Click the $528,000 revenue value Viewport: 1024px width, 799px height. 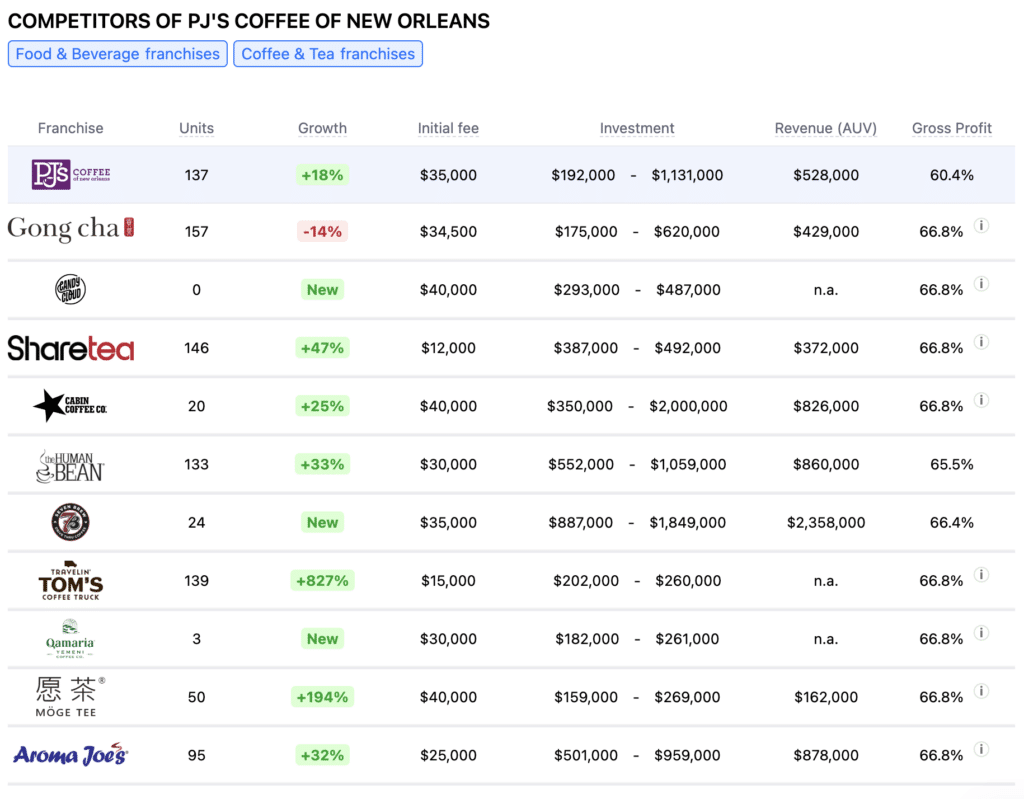(825, 175)
